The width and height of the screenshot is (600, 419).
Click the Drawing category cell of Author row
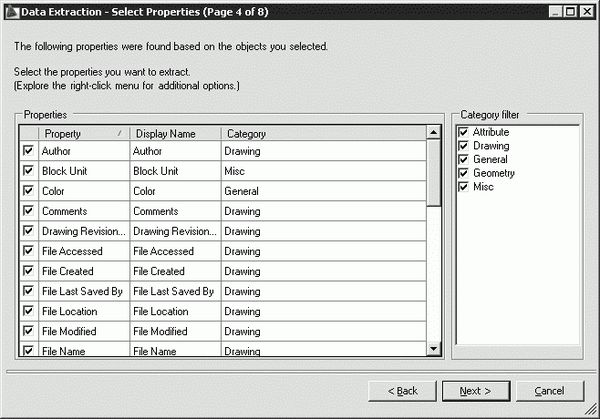[x=324, y=151]
